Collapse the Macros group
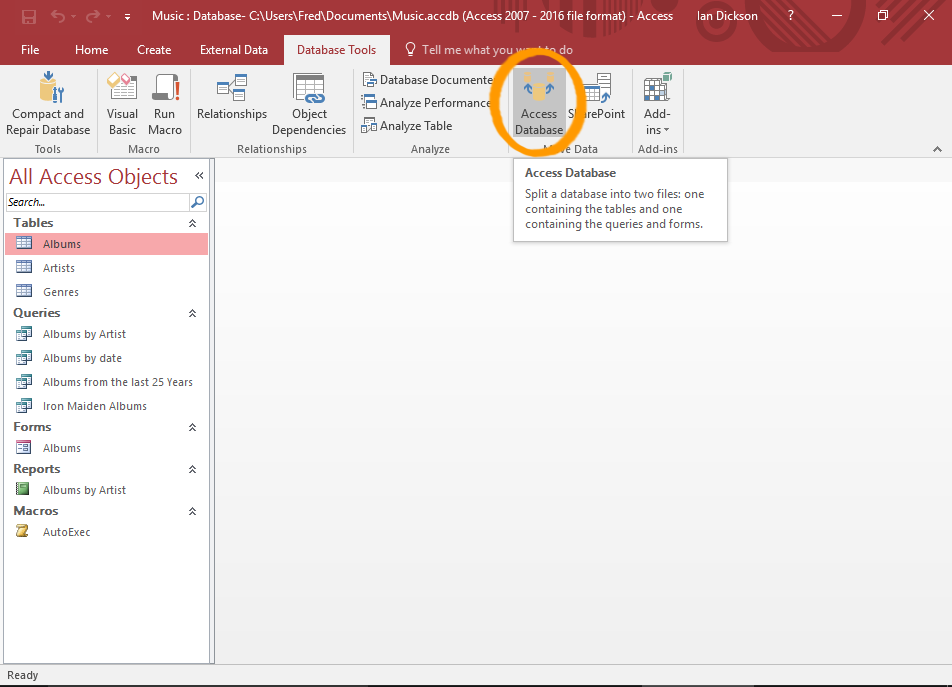Viewport: 952px width, 687px height. point(192,511)
